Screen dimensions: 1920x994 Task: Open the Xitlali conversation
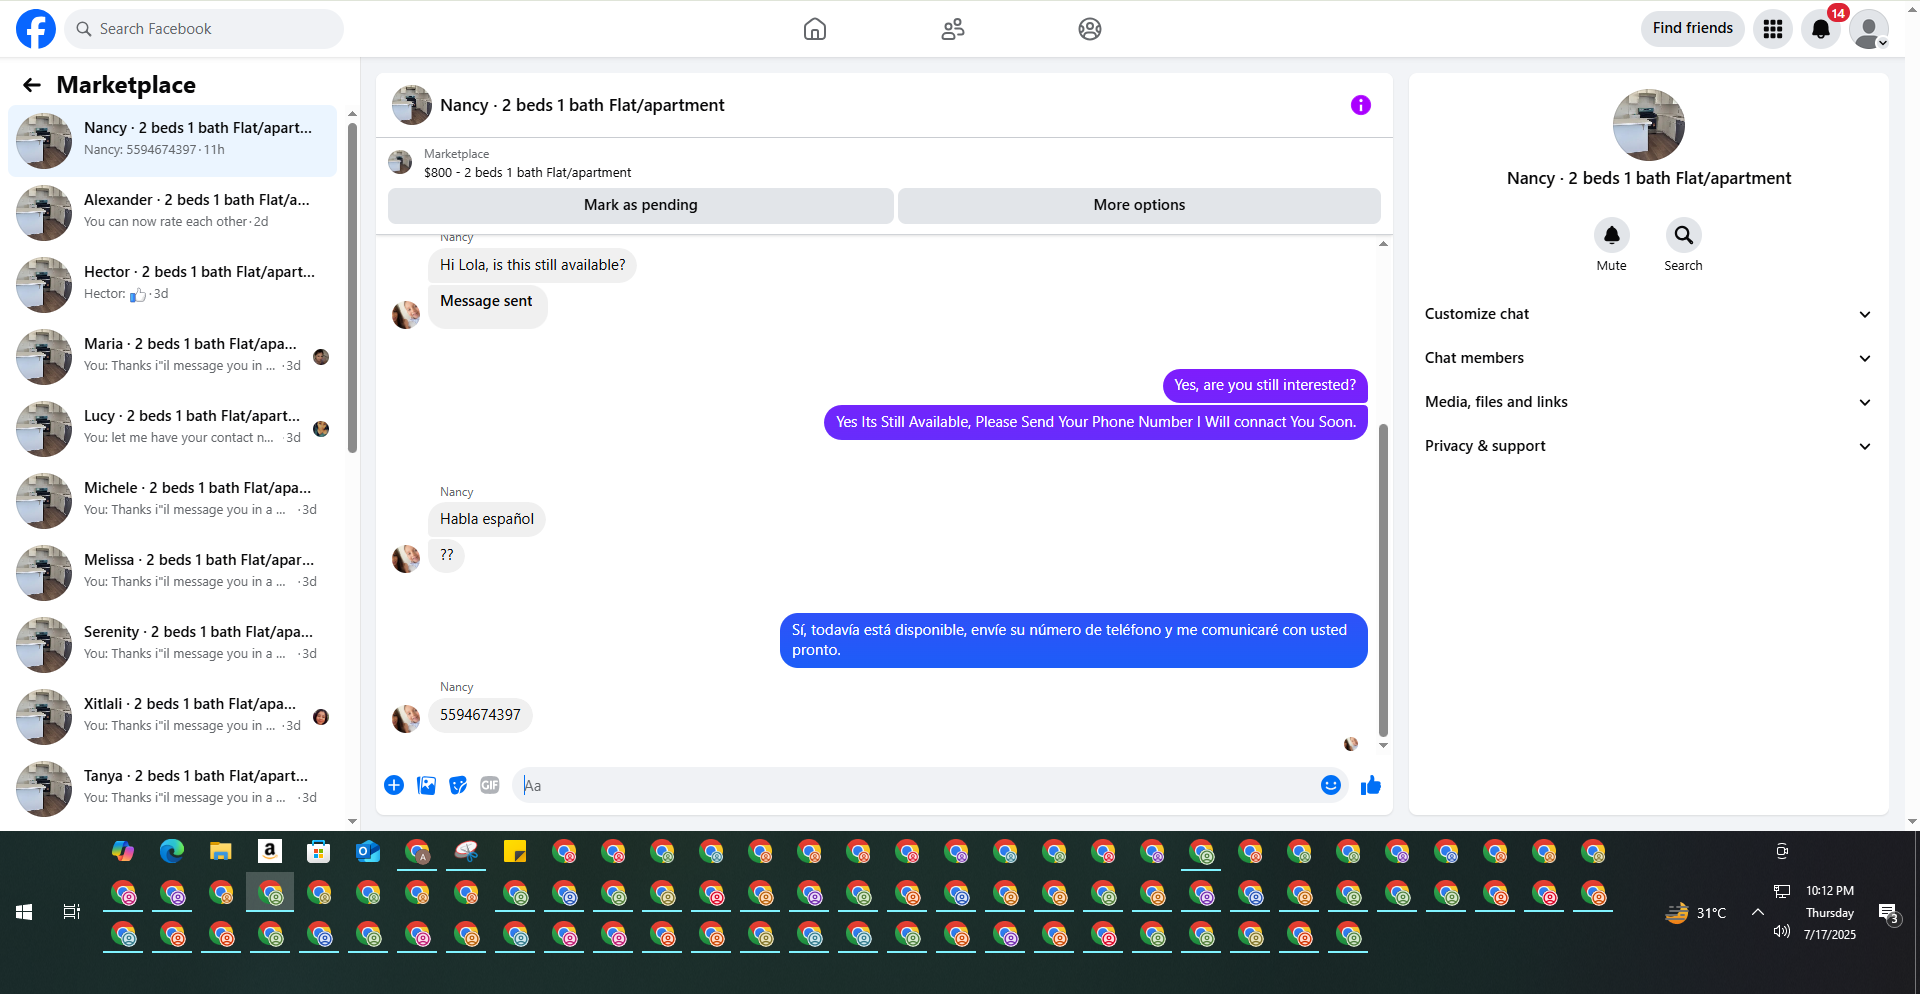coord(173,717)
